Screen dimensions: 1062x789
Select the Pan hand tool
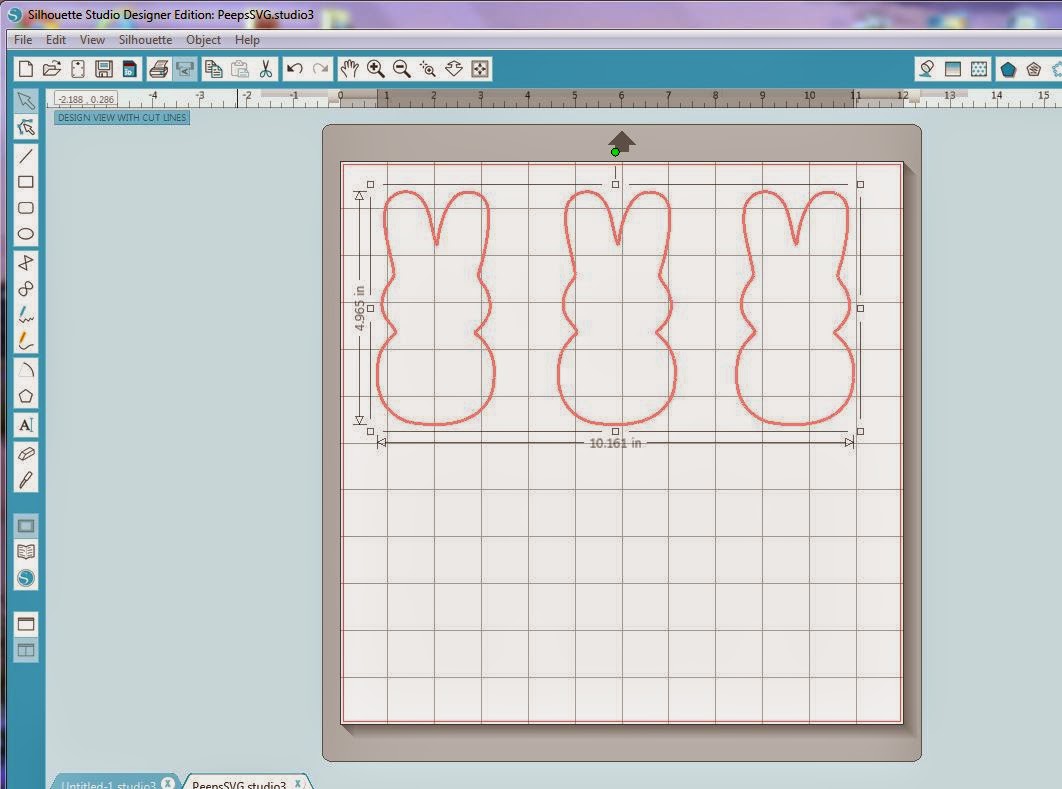349,68
